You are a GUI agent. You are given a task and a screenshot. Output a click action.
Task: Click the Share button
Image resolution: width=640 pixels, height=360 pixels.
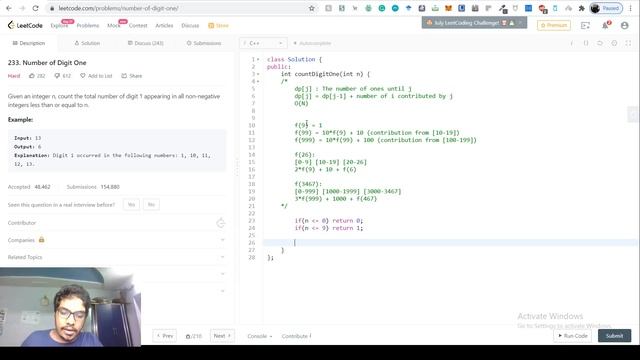[x=132, y=76]
